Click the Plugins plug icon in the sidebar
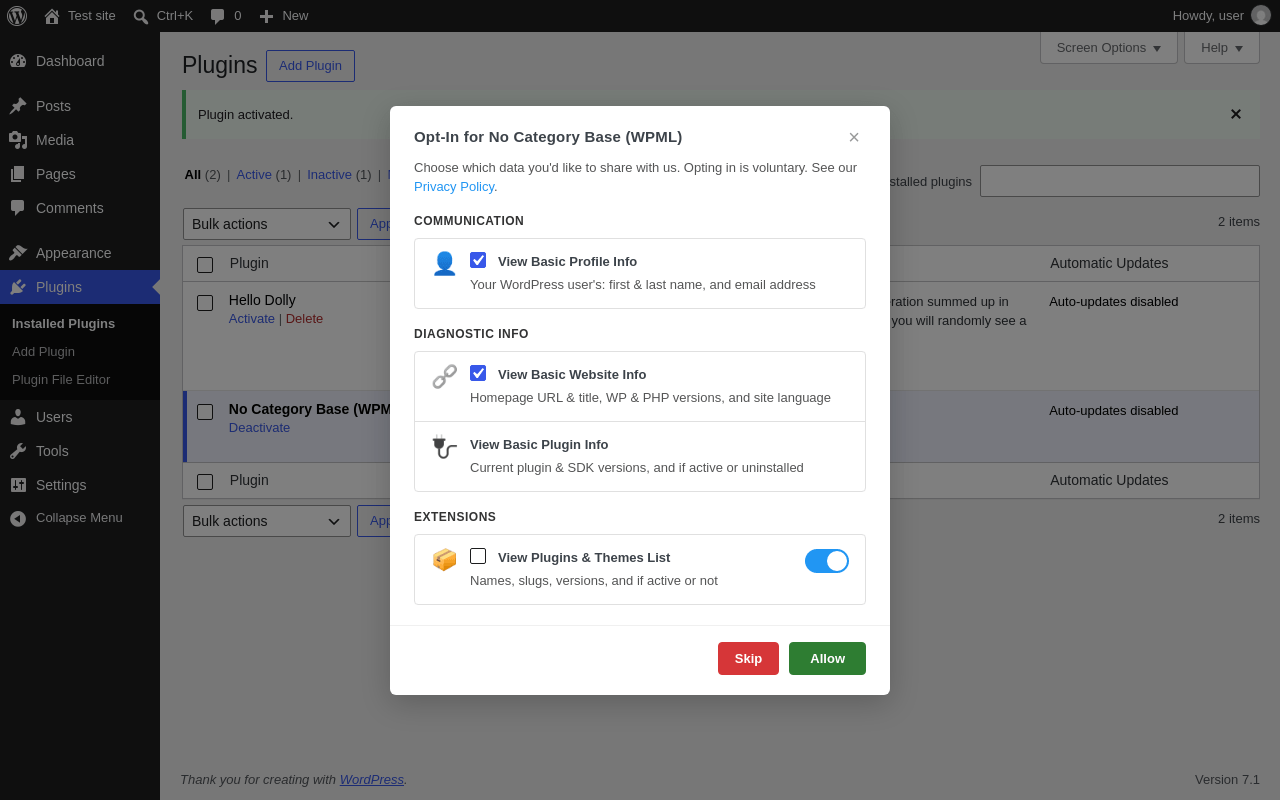The height and width of the screenshot is (800, 1280). coord(18,287)
